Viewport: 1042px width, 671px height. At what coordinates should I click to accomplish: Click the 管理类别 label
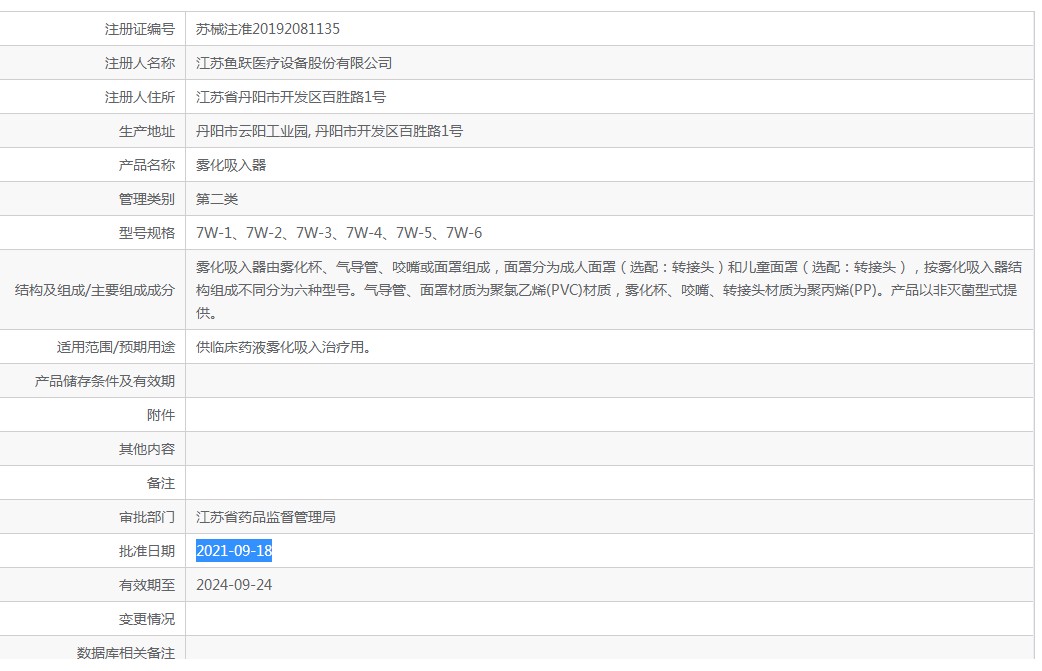click(x=147, y=199)
